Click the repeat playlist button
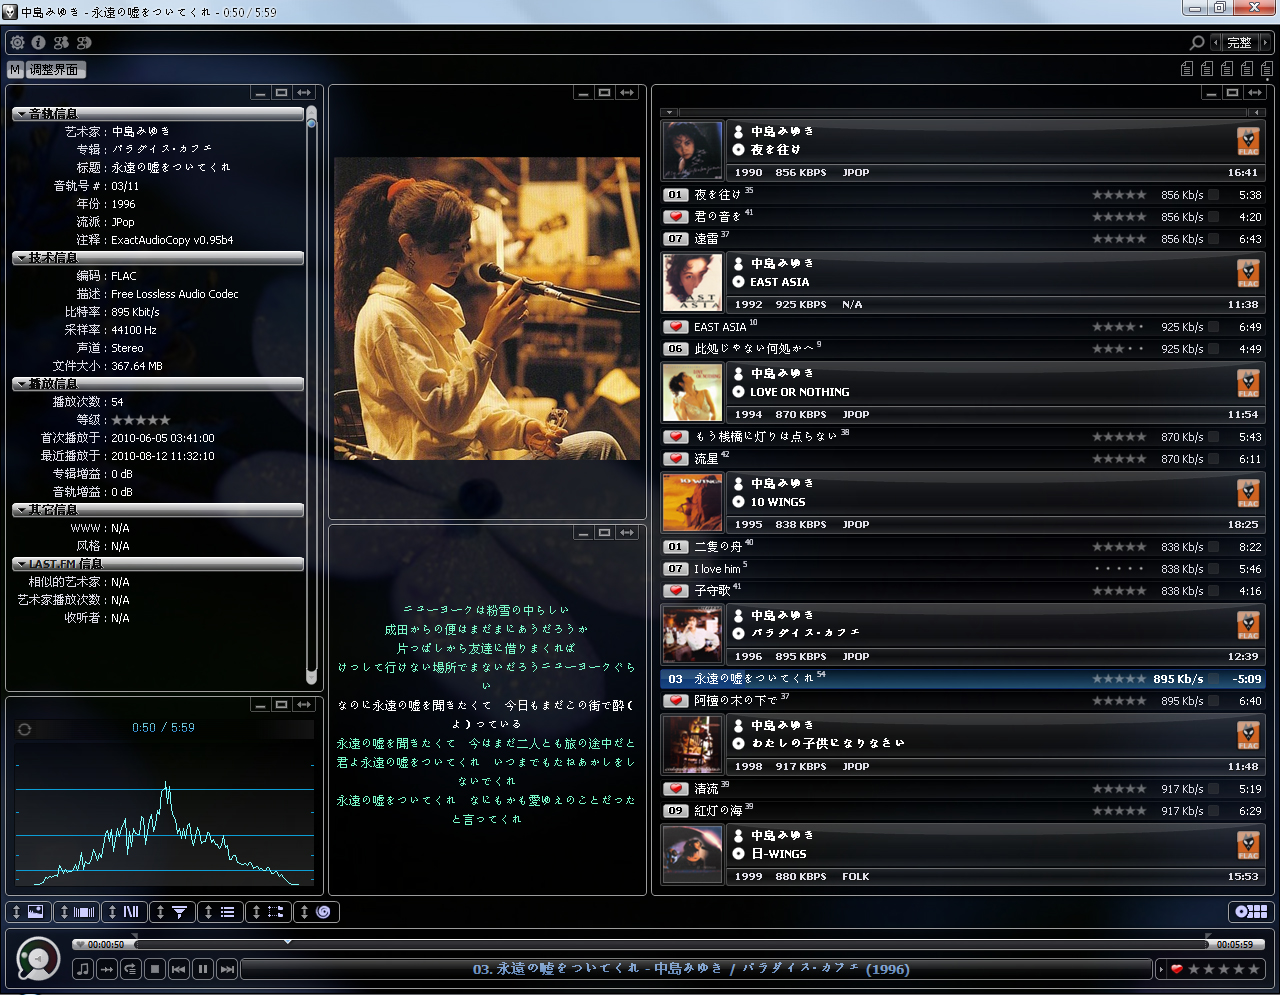Screen dimensions: 1280x995 pos(131,968)
